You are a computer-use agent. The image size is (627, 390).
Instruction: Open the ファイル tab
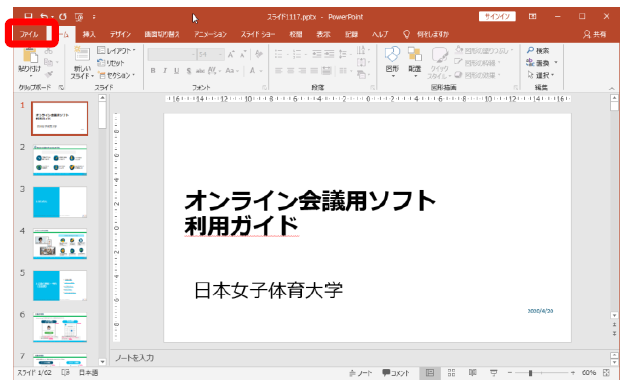click(x=29, y=34)
